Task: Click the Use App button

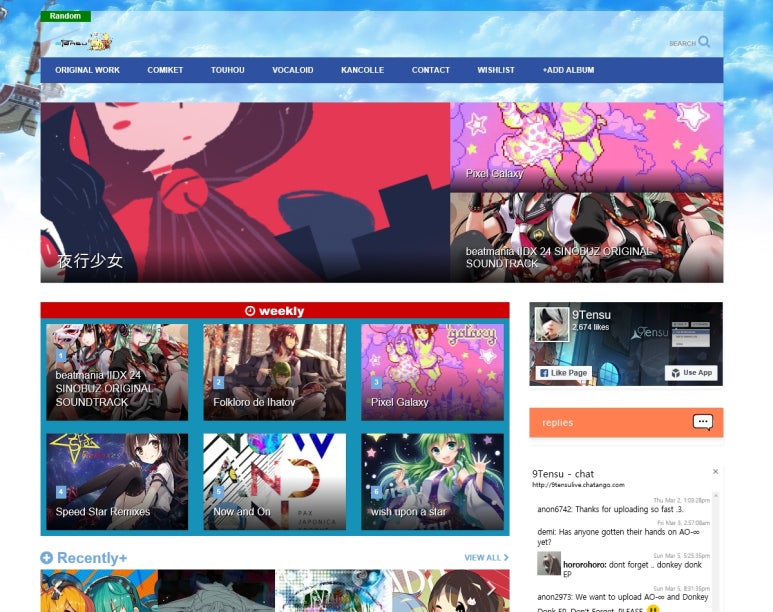Action: pyautogui.click(x=691, y=373)
